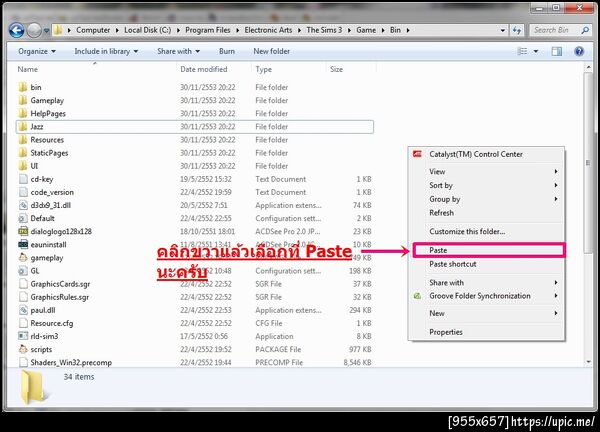Expand the Sort by submenu
Screen dimensions: 600x432
[x=487, y=185]
